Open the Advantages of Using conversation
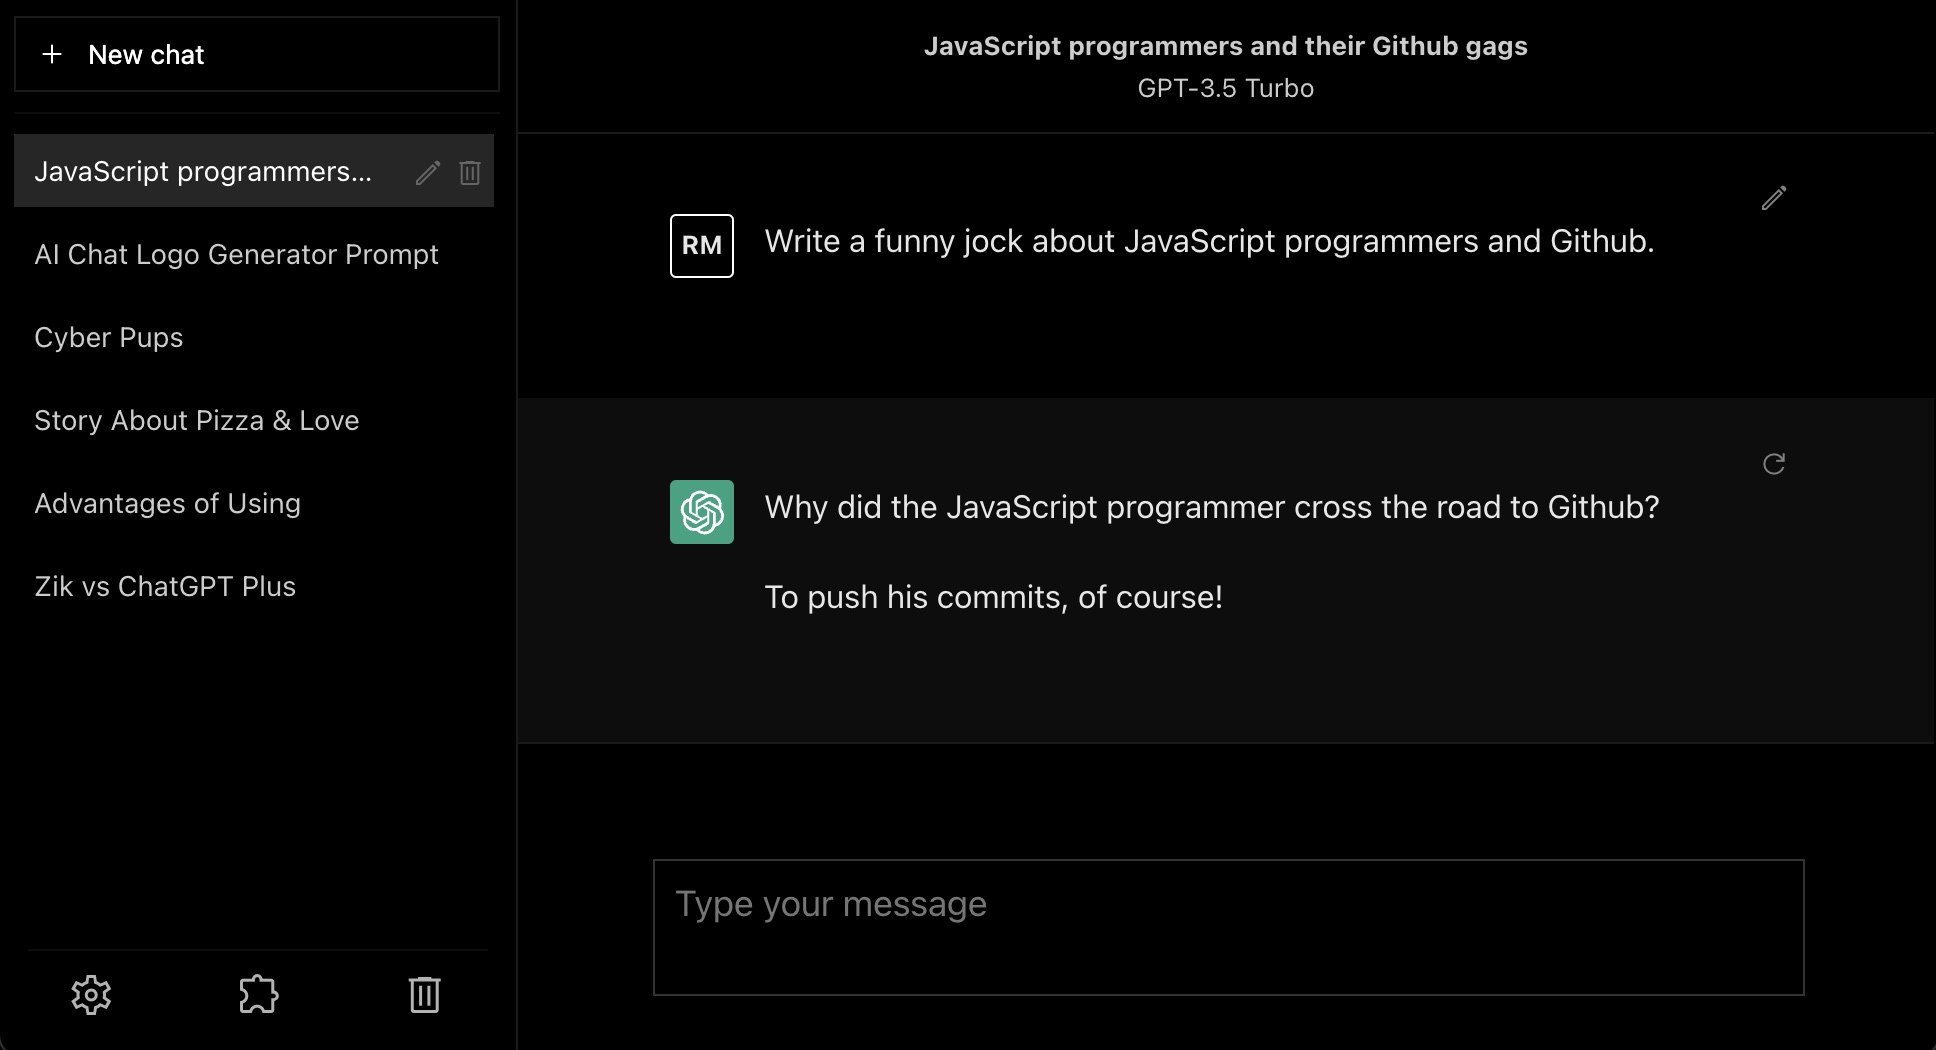The height and width of the screenshot is (1050, 1936). pos(254,503)
